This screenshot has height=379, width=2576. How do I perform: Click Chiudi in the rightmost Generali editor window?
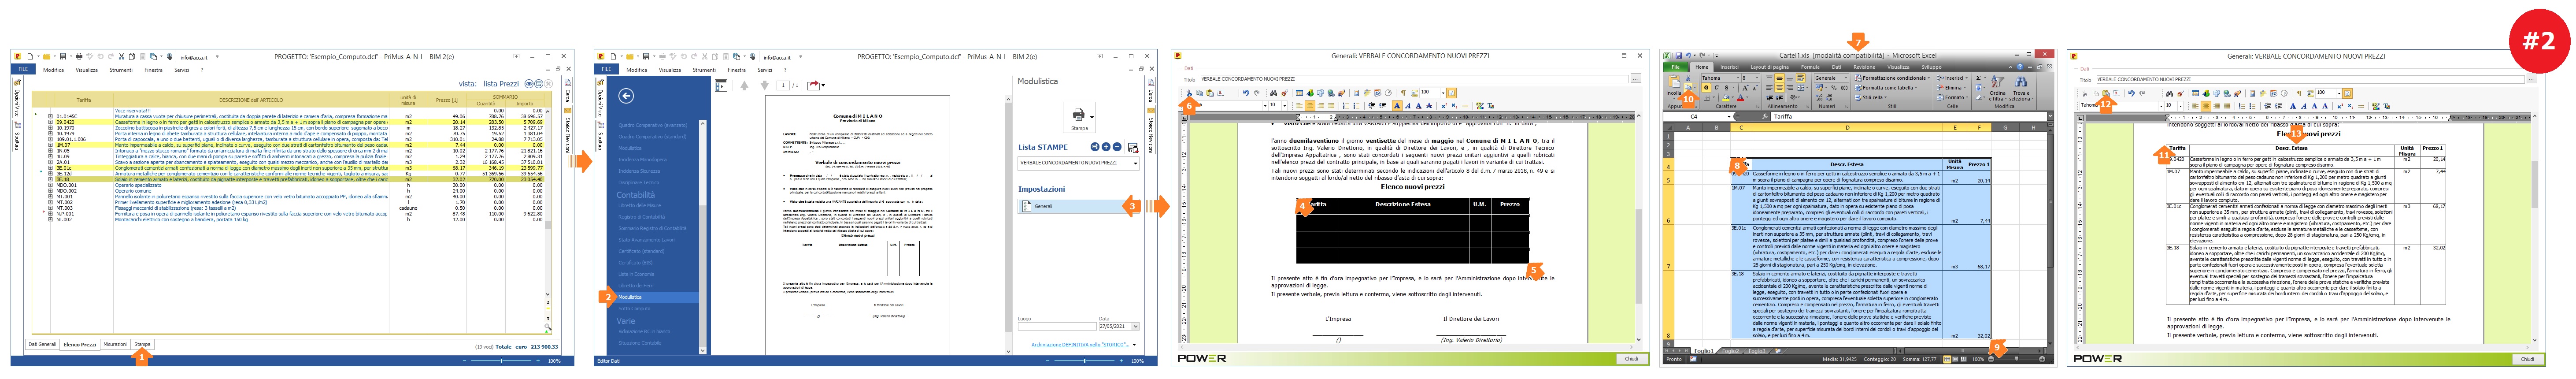click(x=2527, y=359)
